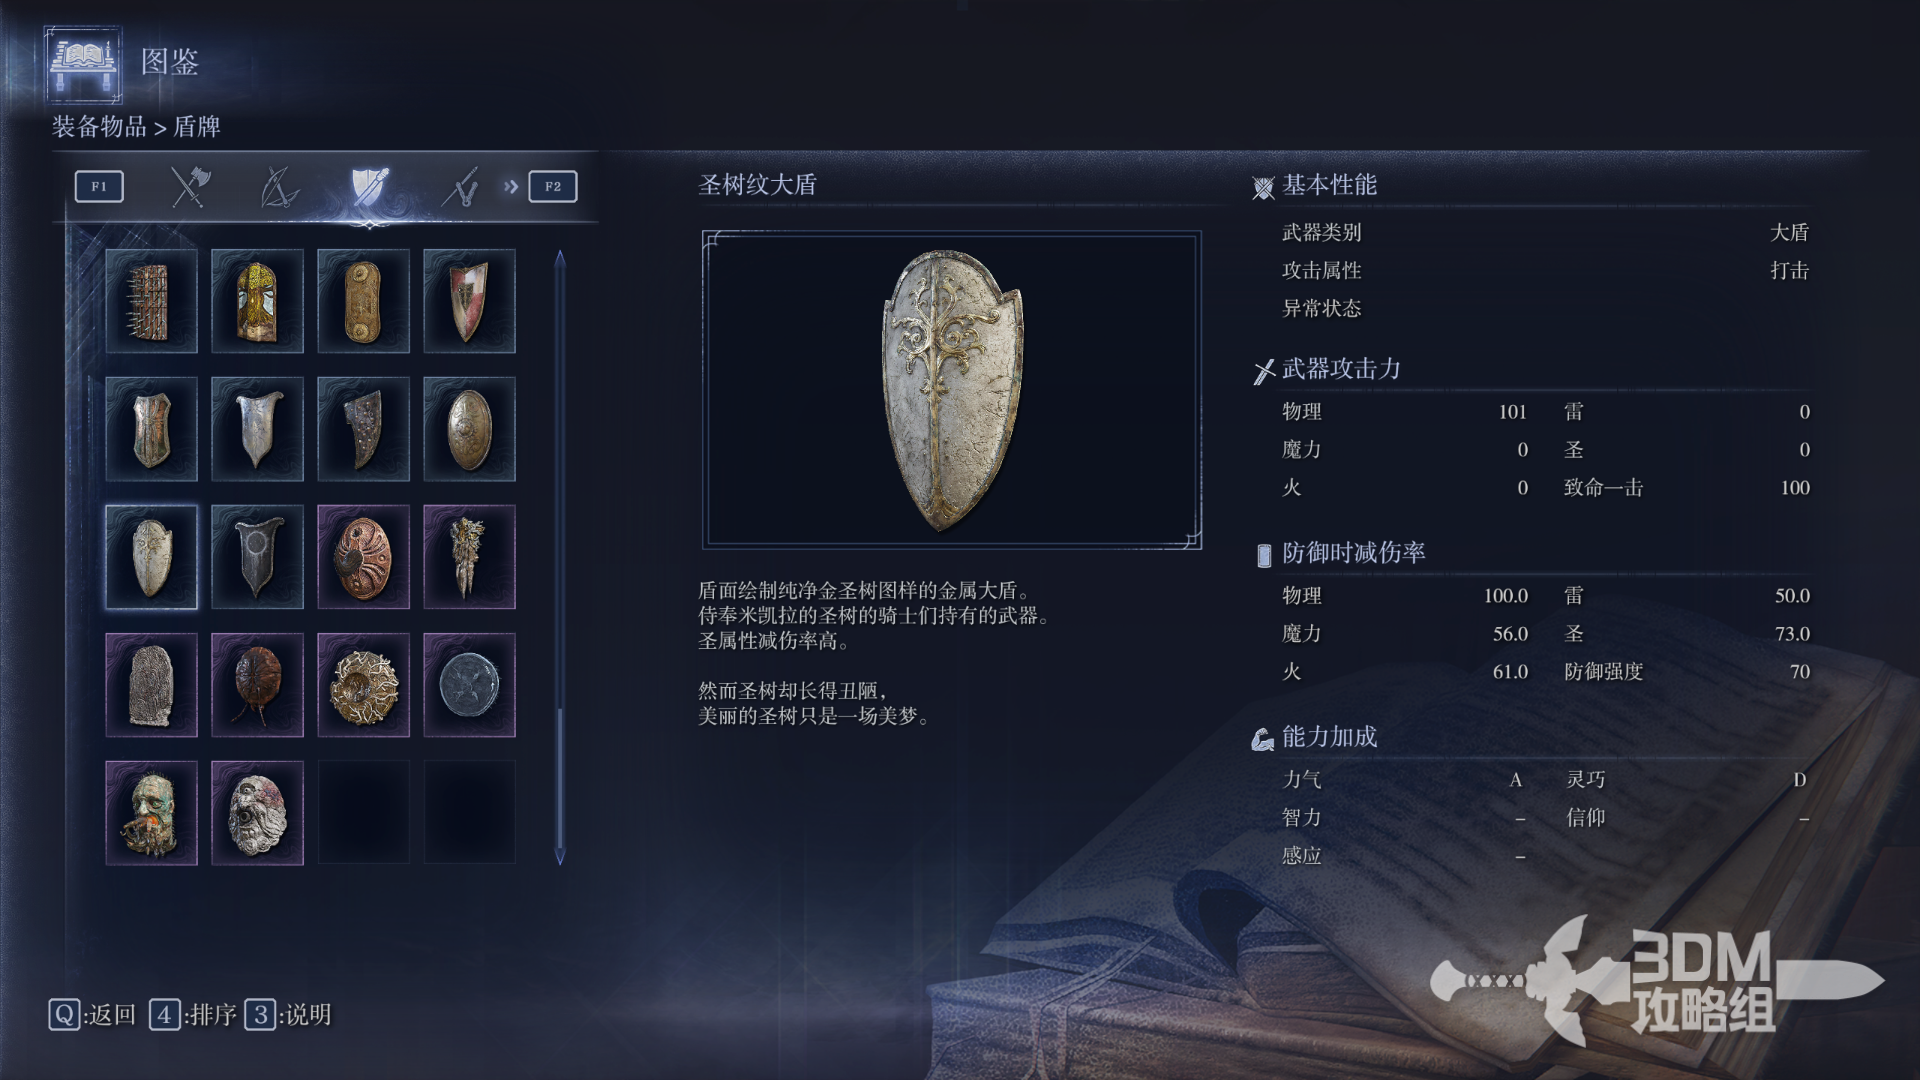Viewport: 1920px width, 1080px height.
Task: Select the green bearded face shield
Action: click(x=151, y=813)
